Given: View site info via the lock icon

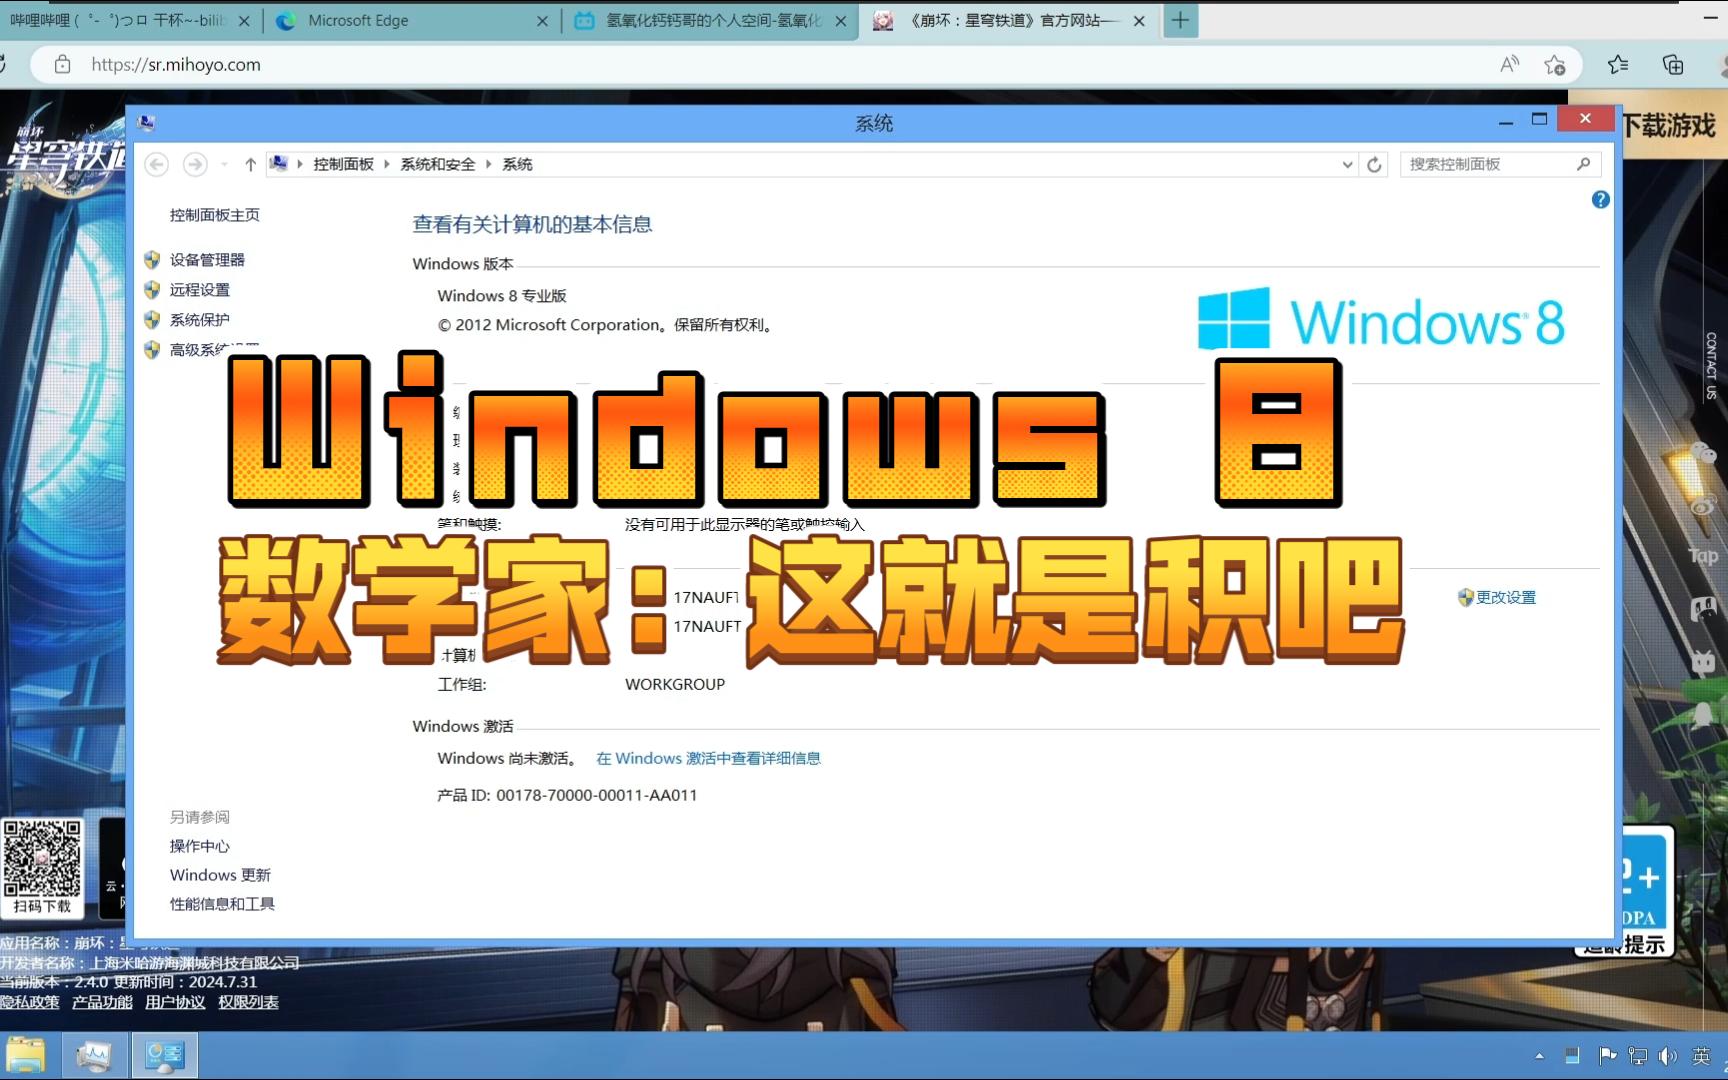Looking at the screenshot, I should point(62,64).
